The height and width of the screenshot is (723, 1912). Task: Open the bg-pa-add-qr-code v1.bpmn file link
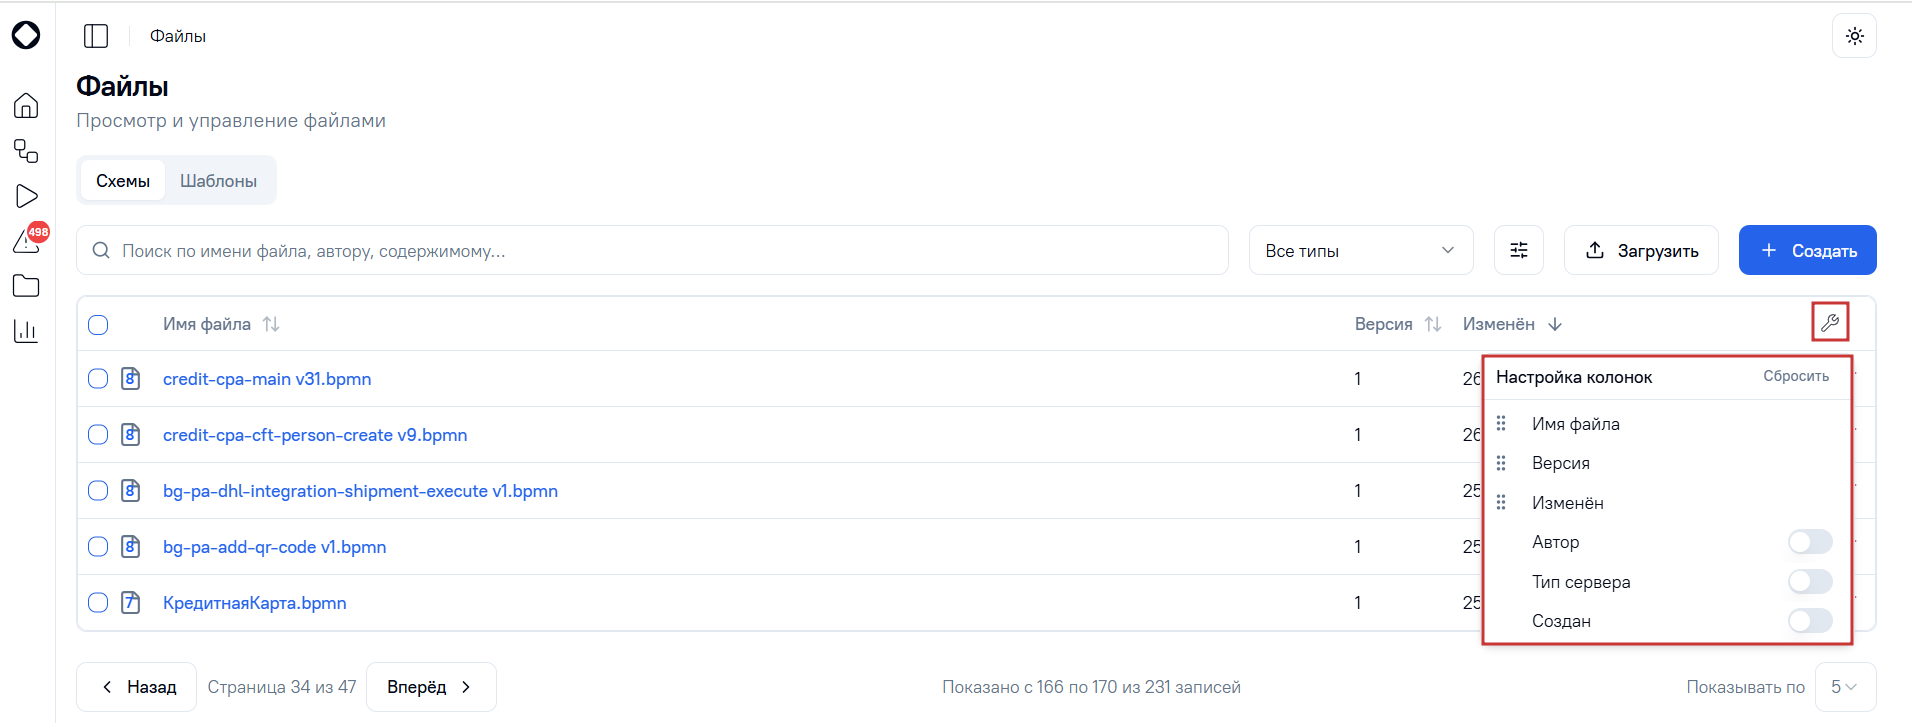pyautogui.click(x=274, y=547)
